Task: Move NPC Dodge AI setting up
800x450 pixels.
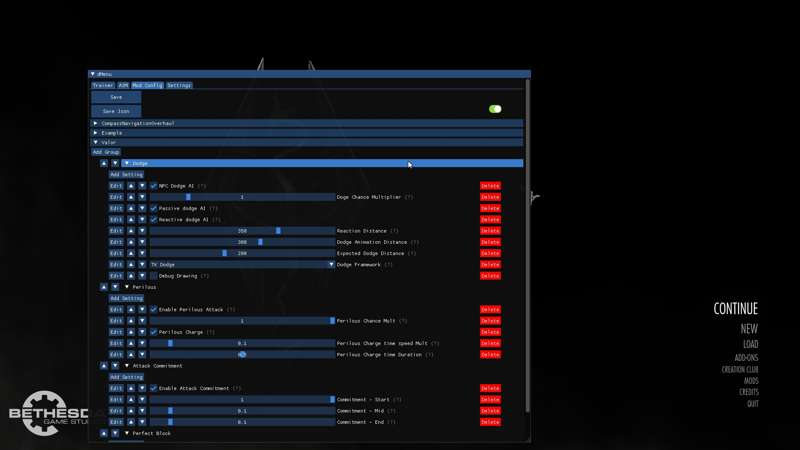Action: click(131, 186)
